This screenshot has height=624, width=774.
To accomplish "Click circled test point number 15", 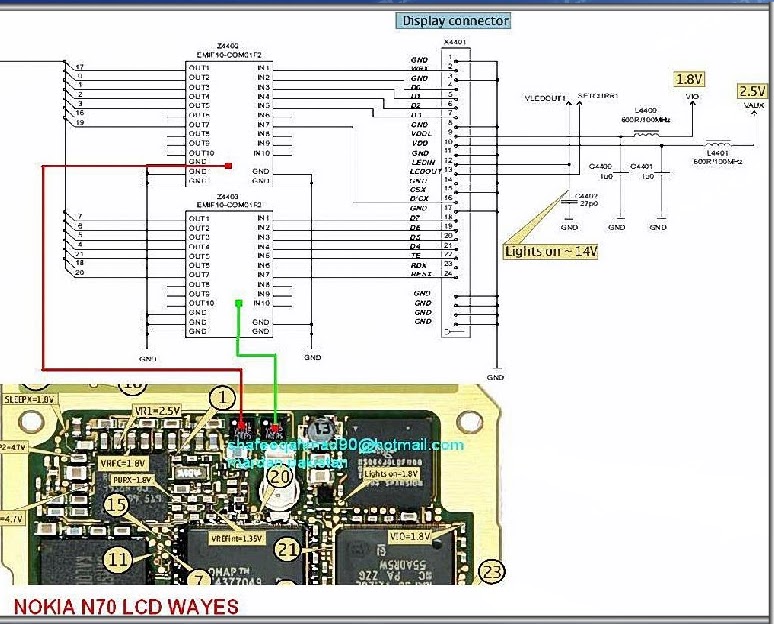I will [x=117, y=505].
